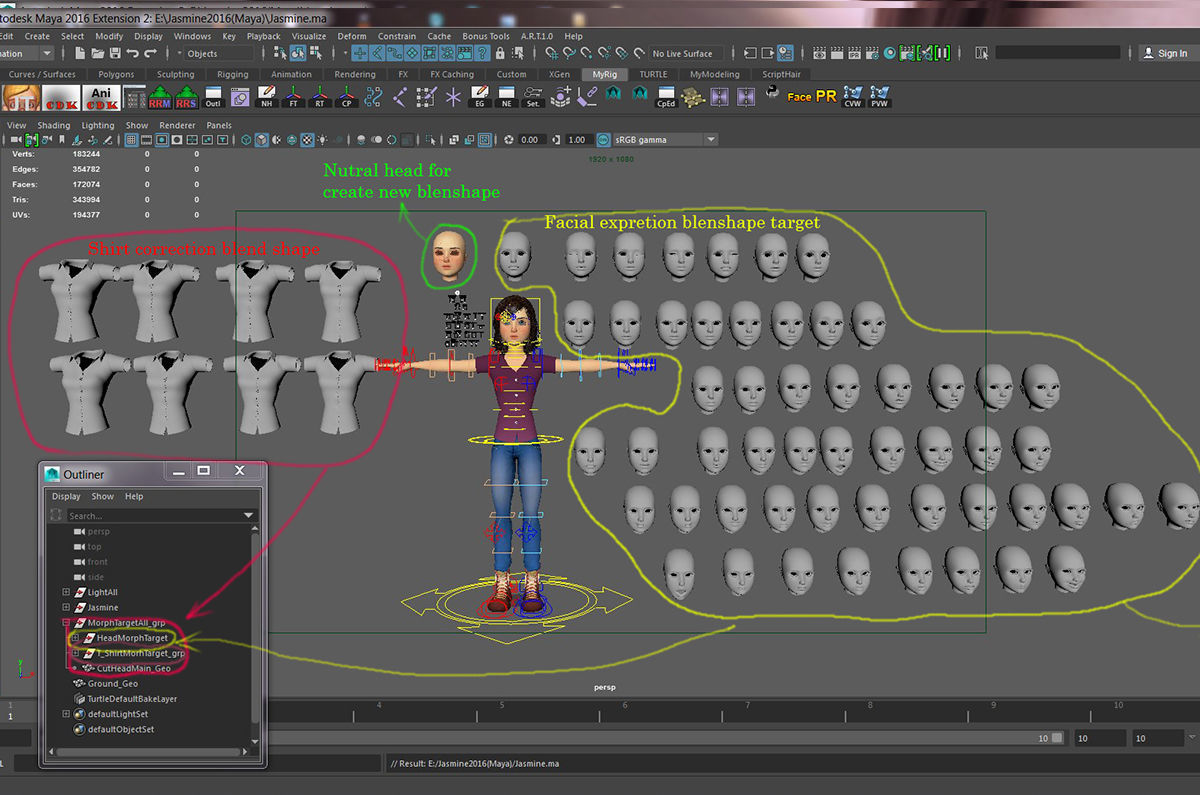
Task: Collapse the MorphTargetAll_grp tree node
Action: pos(66,622)
